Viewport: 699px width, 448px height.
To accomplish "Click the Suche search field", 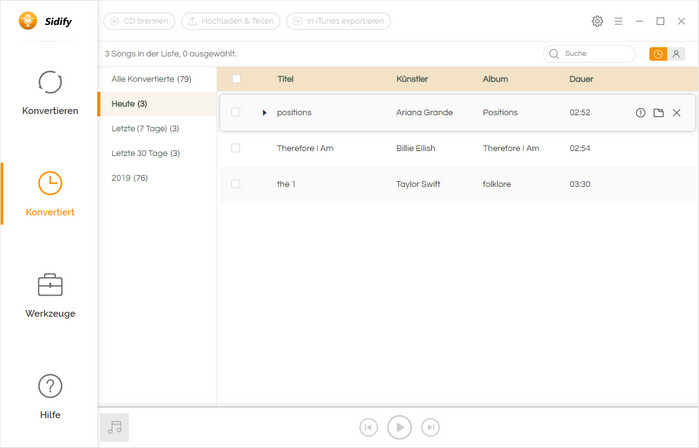I will 589,54.
